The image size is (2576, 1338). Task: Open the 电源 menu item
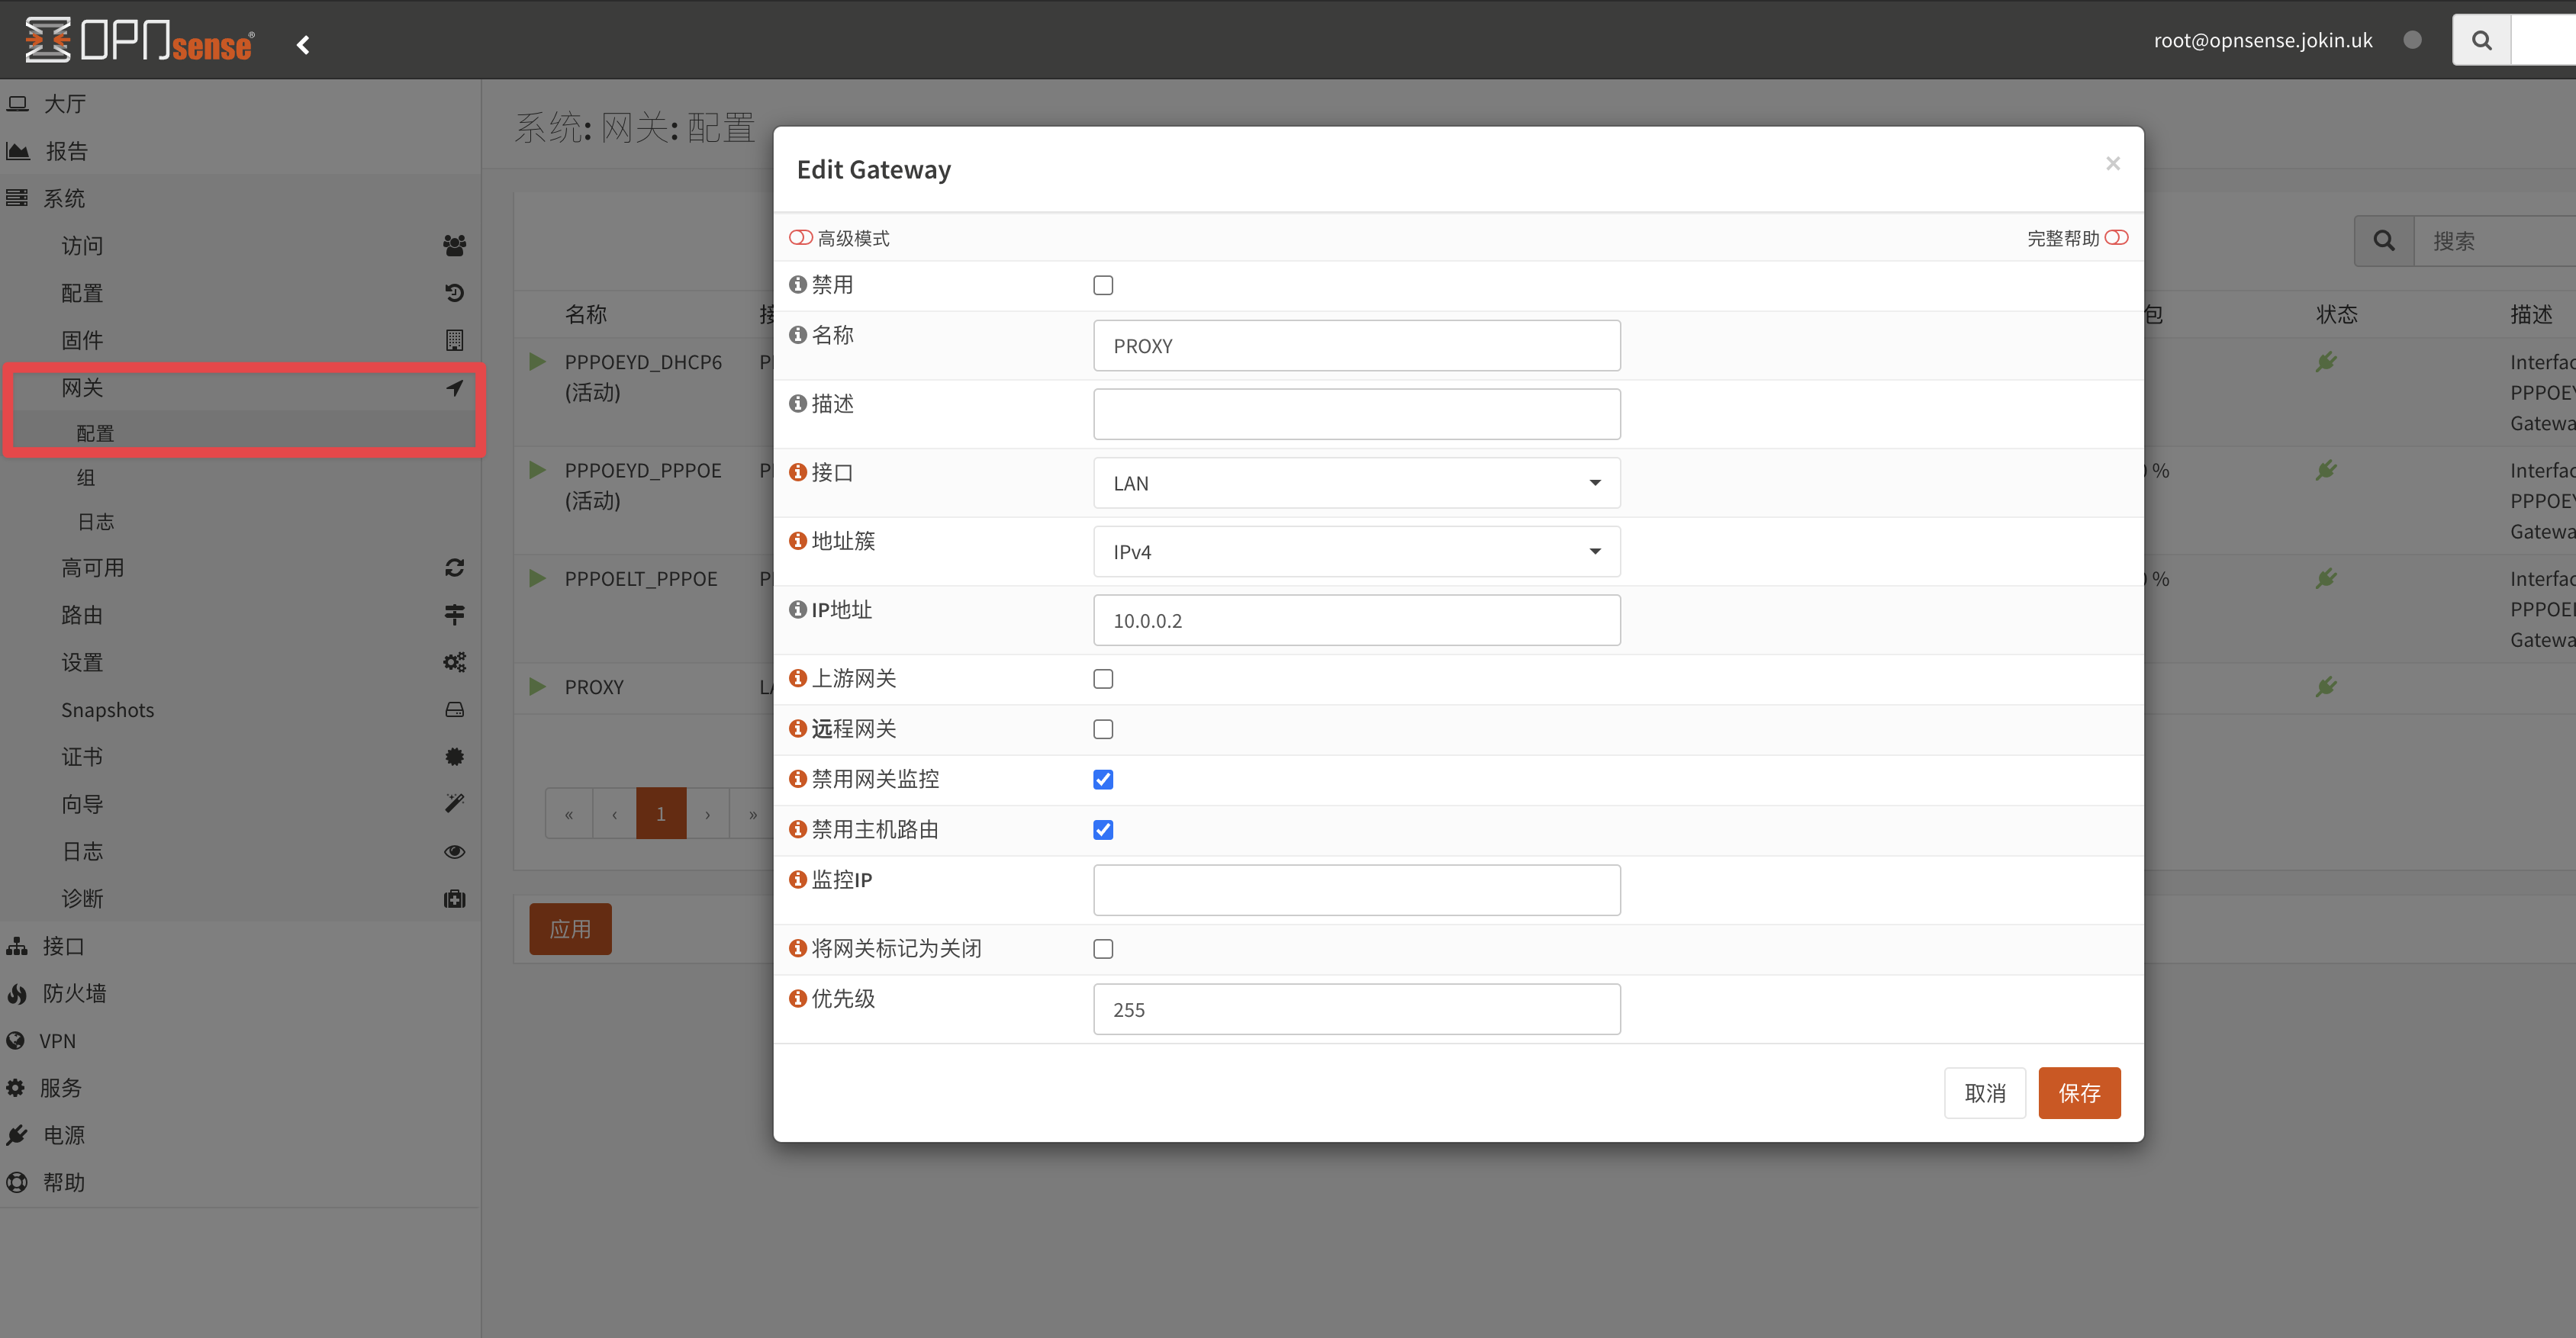[240, 1135]
